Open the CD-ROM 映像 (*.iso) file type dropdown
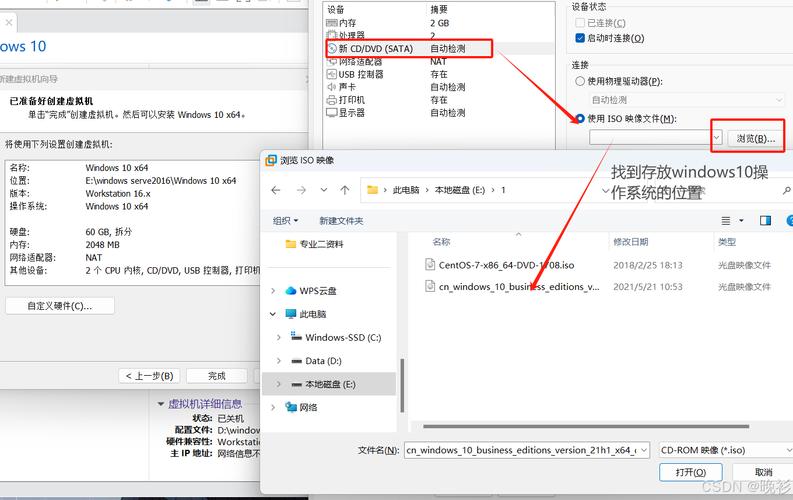The width and height of the screenshot is (793, 500). 725,450
